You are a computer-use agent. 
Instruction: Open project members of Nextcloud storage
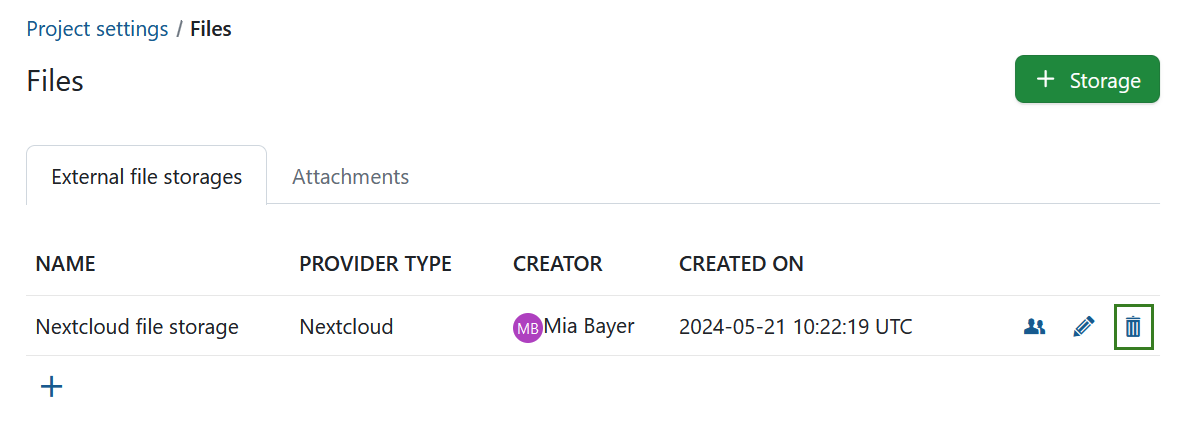(x=1035, y=326)
